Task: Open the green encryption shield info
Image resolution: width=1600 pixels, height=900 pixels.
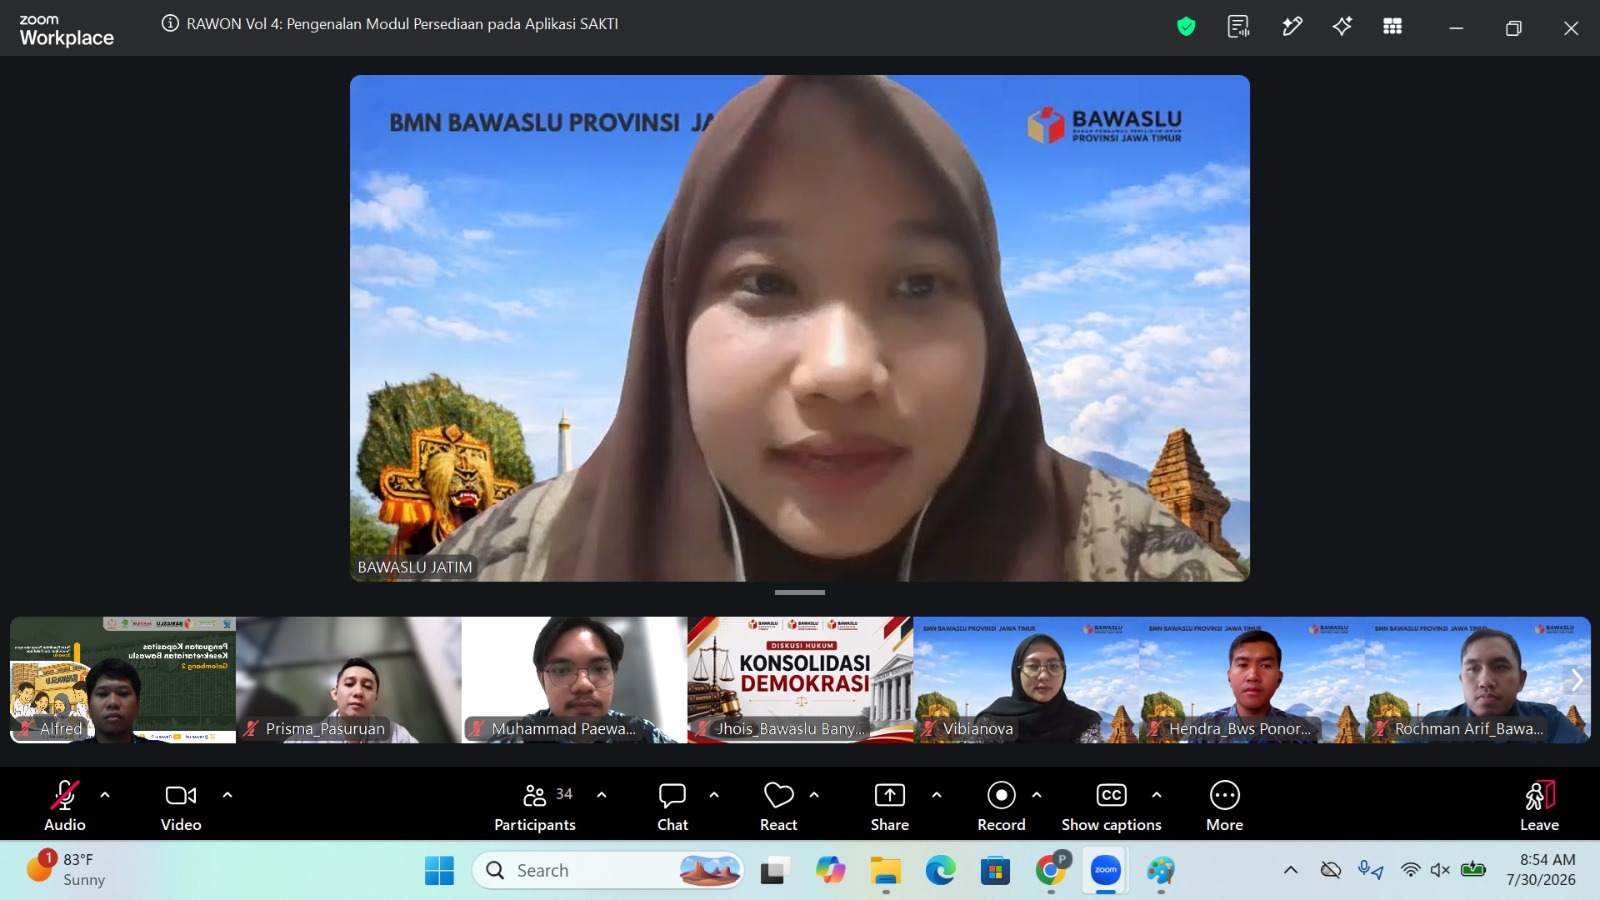Action: point(1186,27)
